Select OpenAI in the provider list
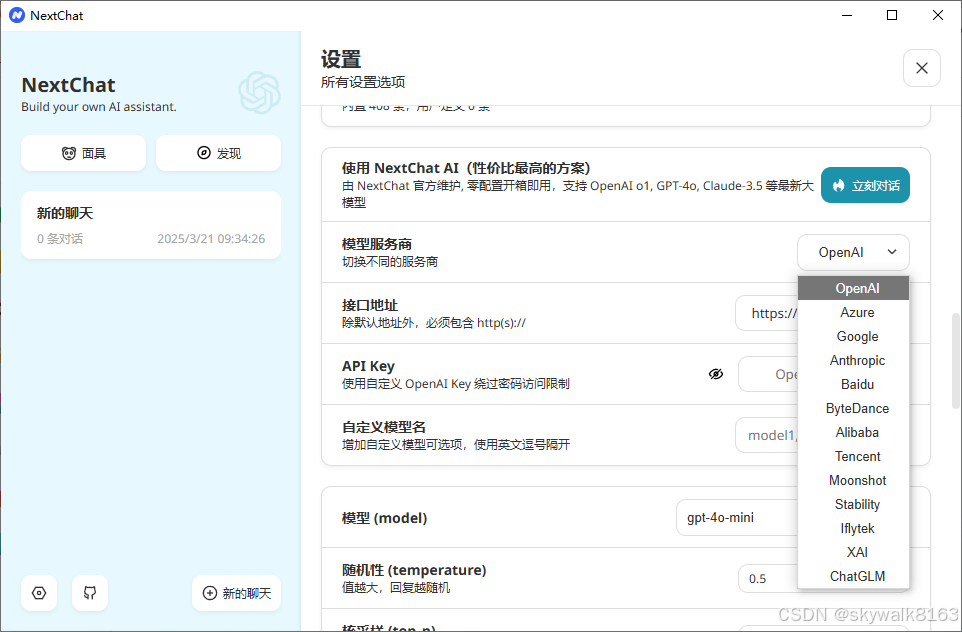Image resolution: width=962 pixels, height=632 pixels. [x=853, y=288]
